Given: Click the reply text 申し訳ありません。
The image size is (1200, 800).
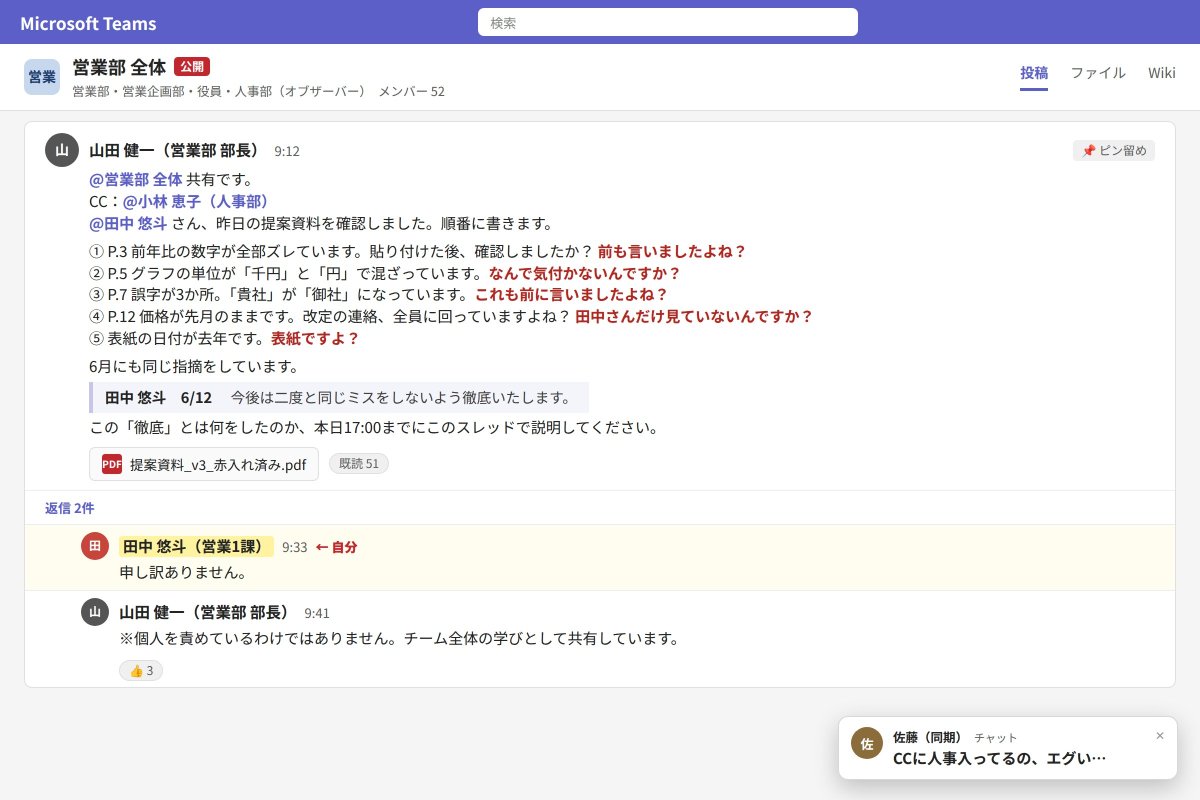Looking at the screenshot, I should [x=183, y=572].
